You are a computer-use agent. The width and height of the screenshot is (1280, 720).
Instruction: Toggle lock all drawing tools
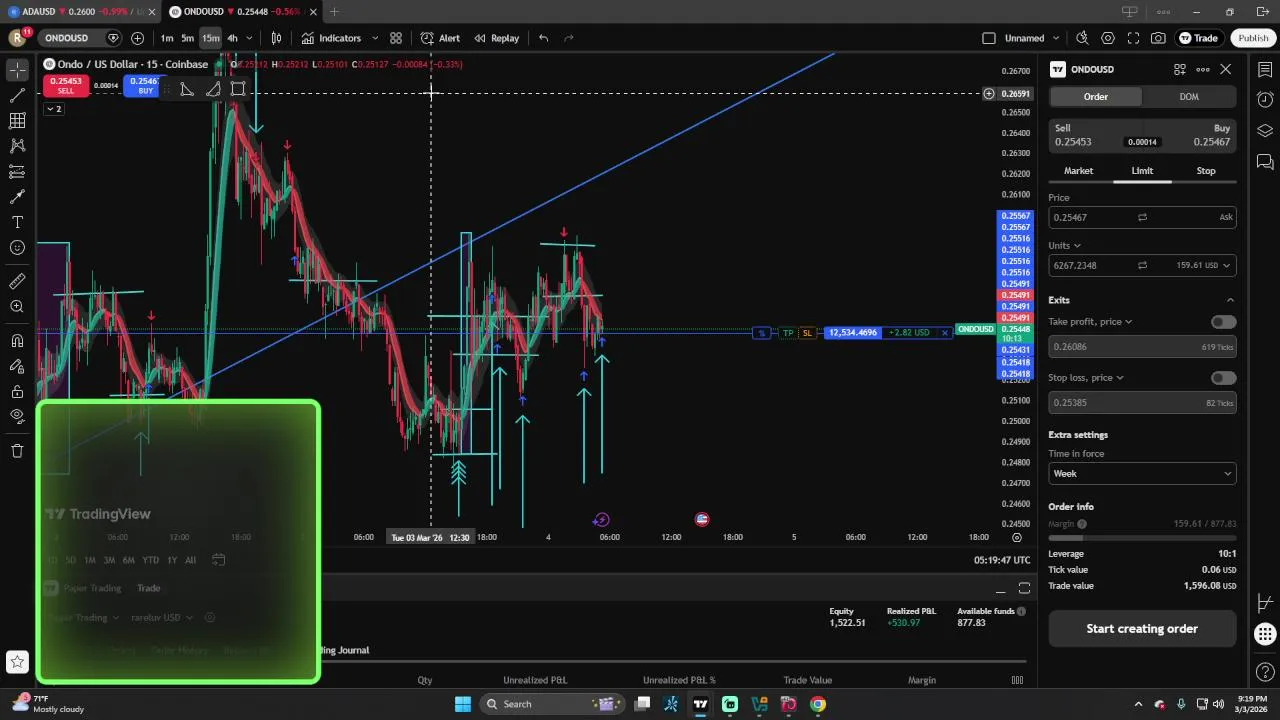(17, 391)
